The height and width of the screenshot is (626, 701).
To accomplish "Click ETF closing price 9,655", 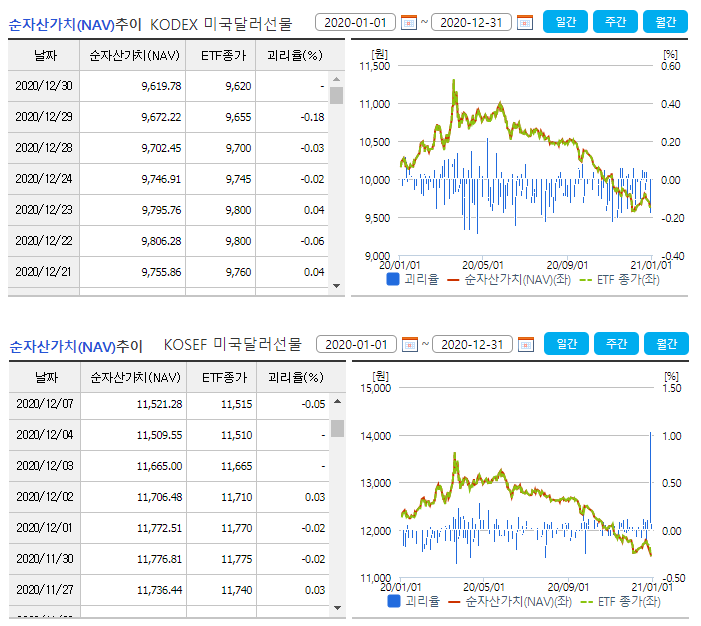I will (238, 117).
